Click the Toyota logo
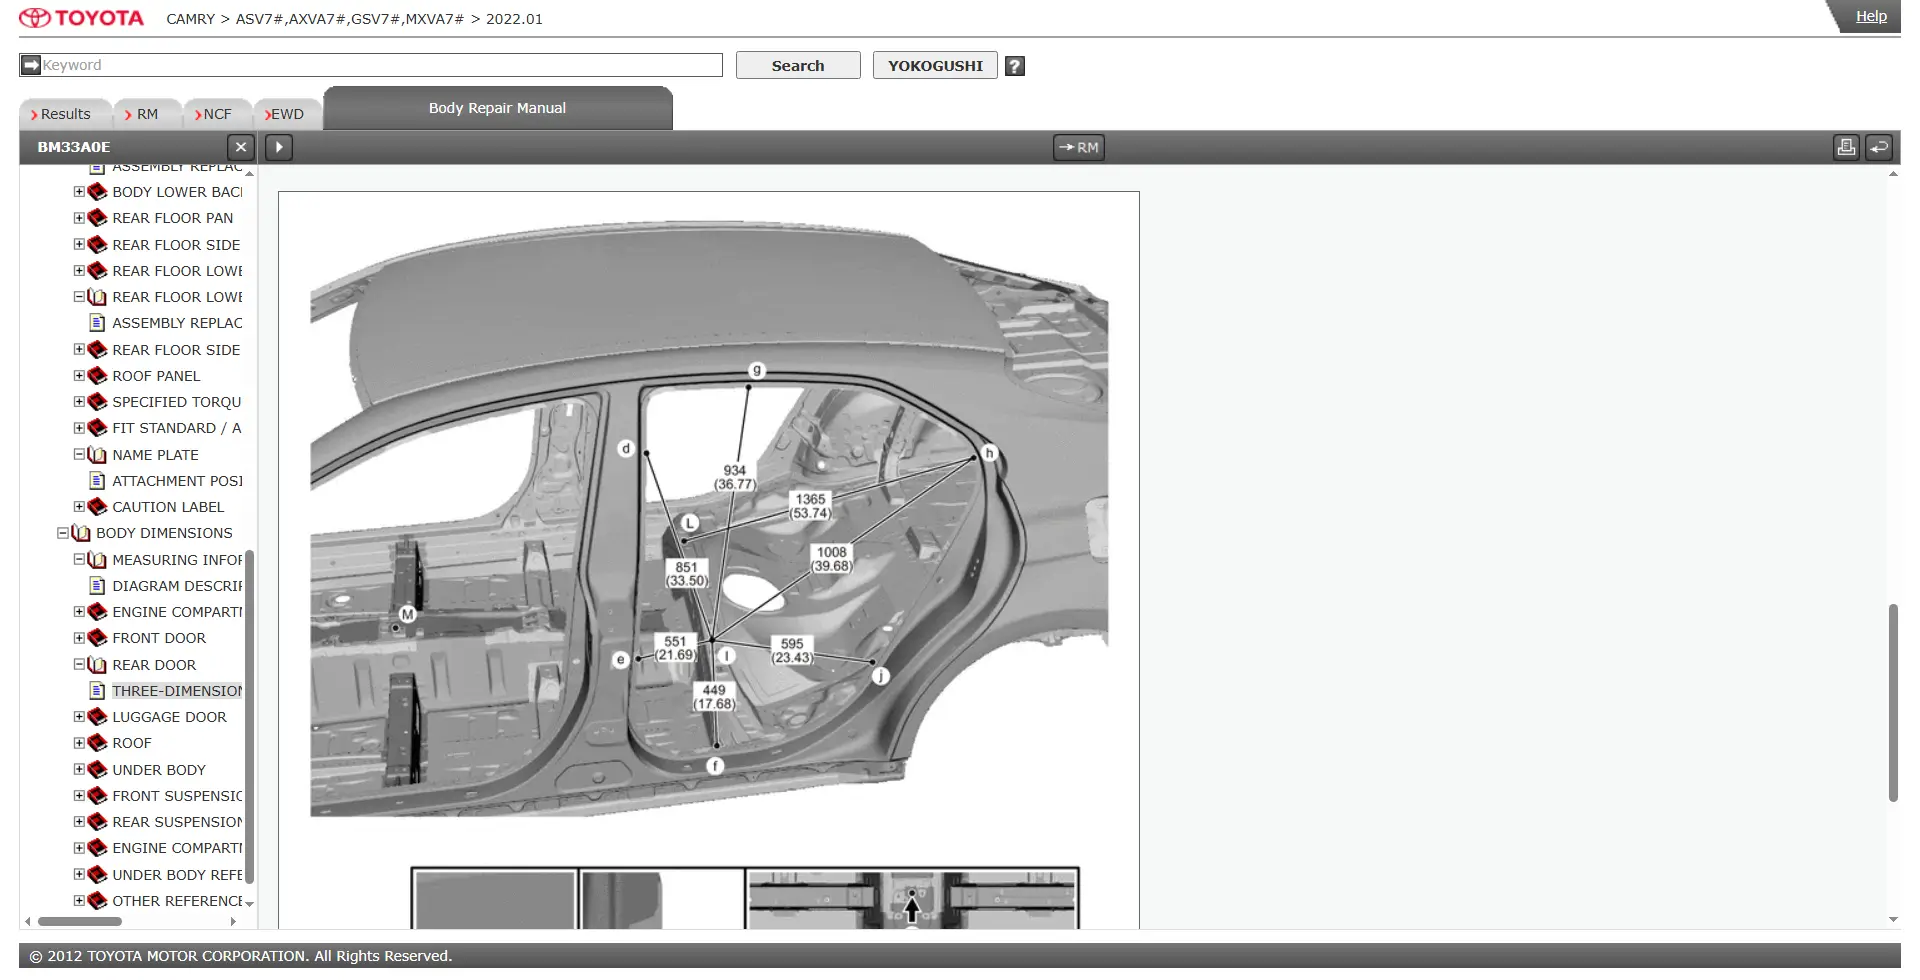This screenshot has height=980, width=1920. 81,18
